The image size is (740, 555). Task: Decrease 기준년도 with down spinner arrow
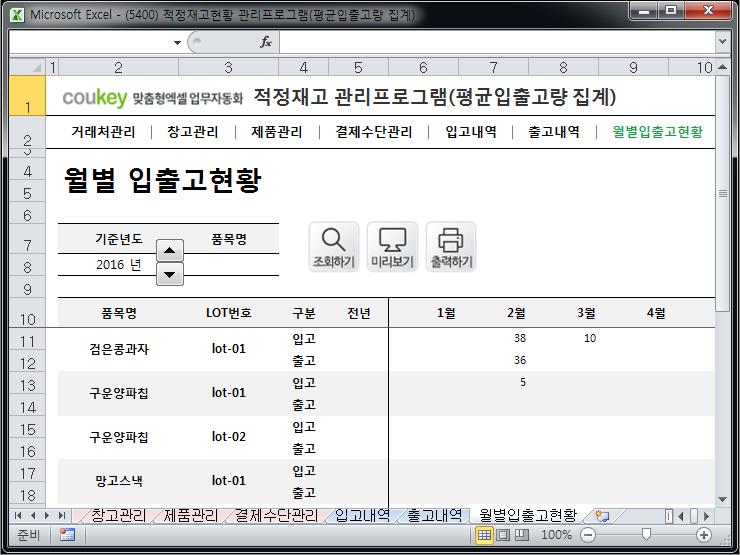(x=169, y=274)
